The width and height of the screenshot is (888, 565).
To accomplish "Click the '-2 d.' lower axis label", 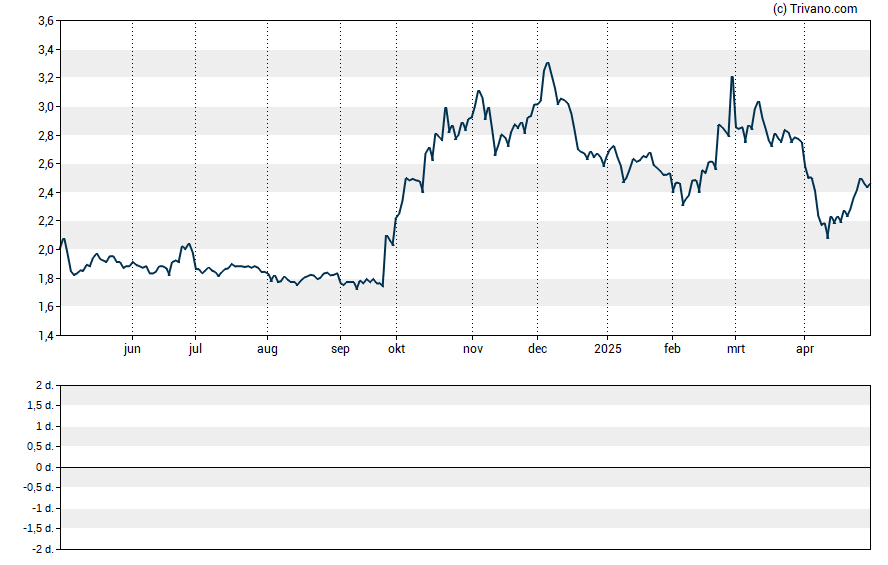I will click(x=42, y=549).
